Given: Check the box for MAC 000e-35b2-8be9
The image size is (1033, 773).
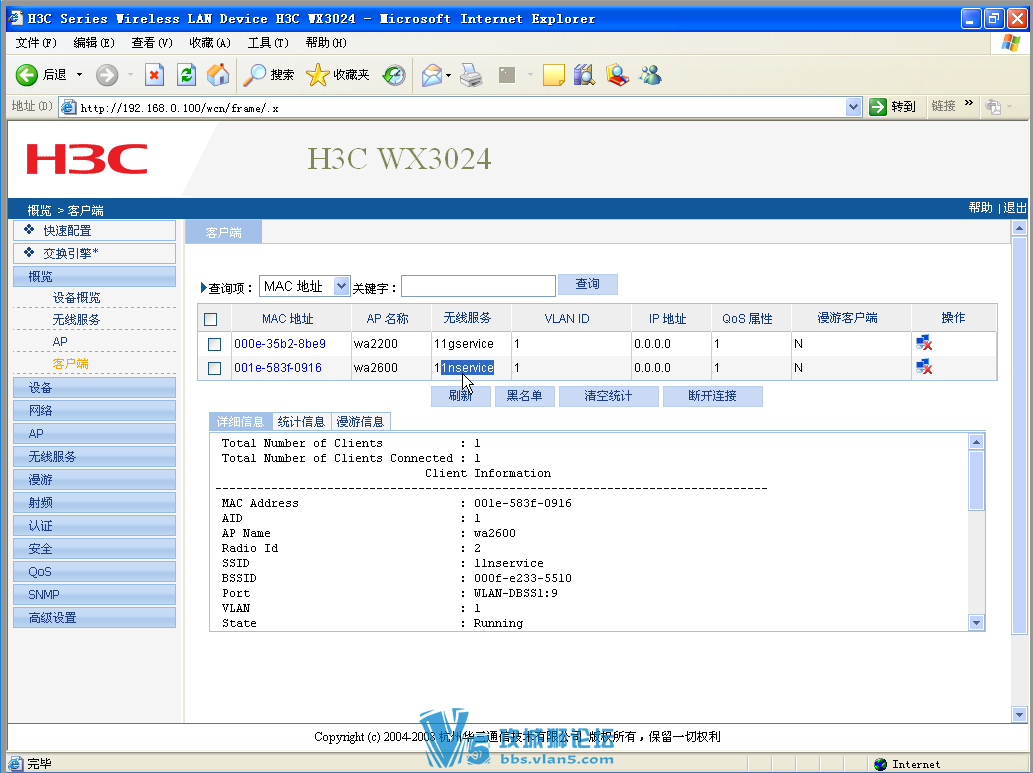Looking at the screenshot, I should [x=214, y=344].
